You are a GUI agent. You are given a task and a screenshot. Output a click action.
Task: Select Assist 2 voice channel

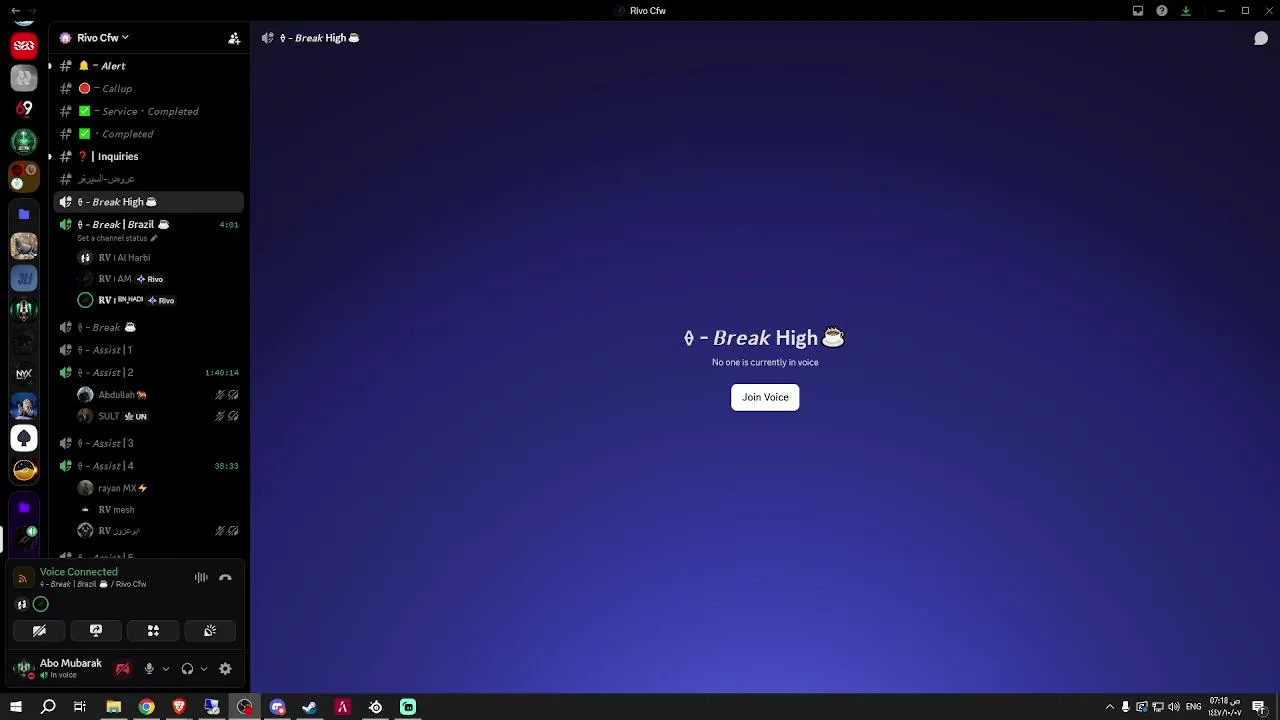(148, 373)
